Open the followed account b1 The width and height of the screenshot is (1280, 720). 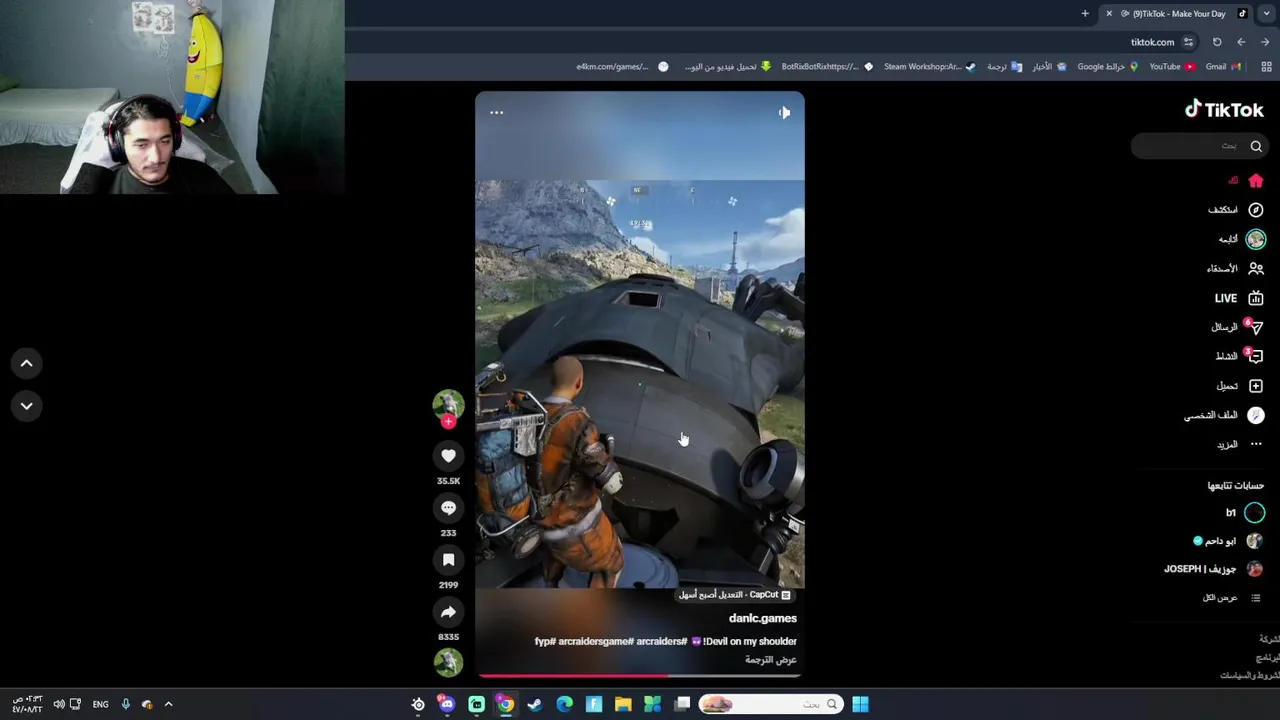pyautogui.click(x=1244, y=513)
